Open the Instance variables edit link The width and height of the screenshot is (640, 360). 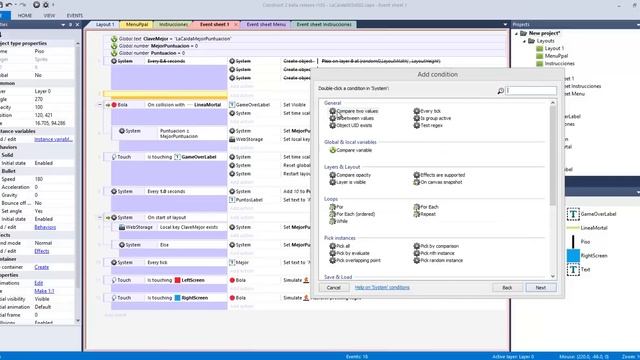tap(53, 139)
